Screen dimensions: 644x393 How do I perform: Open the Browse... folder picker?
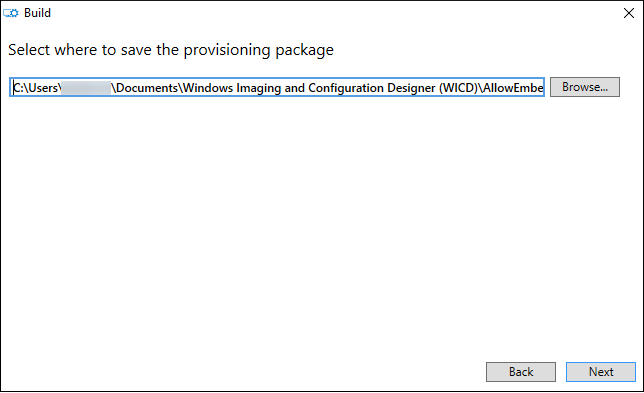coord(585,87)
